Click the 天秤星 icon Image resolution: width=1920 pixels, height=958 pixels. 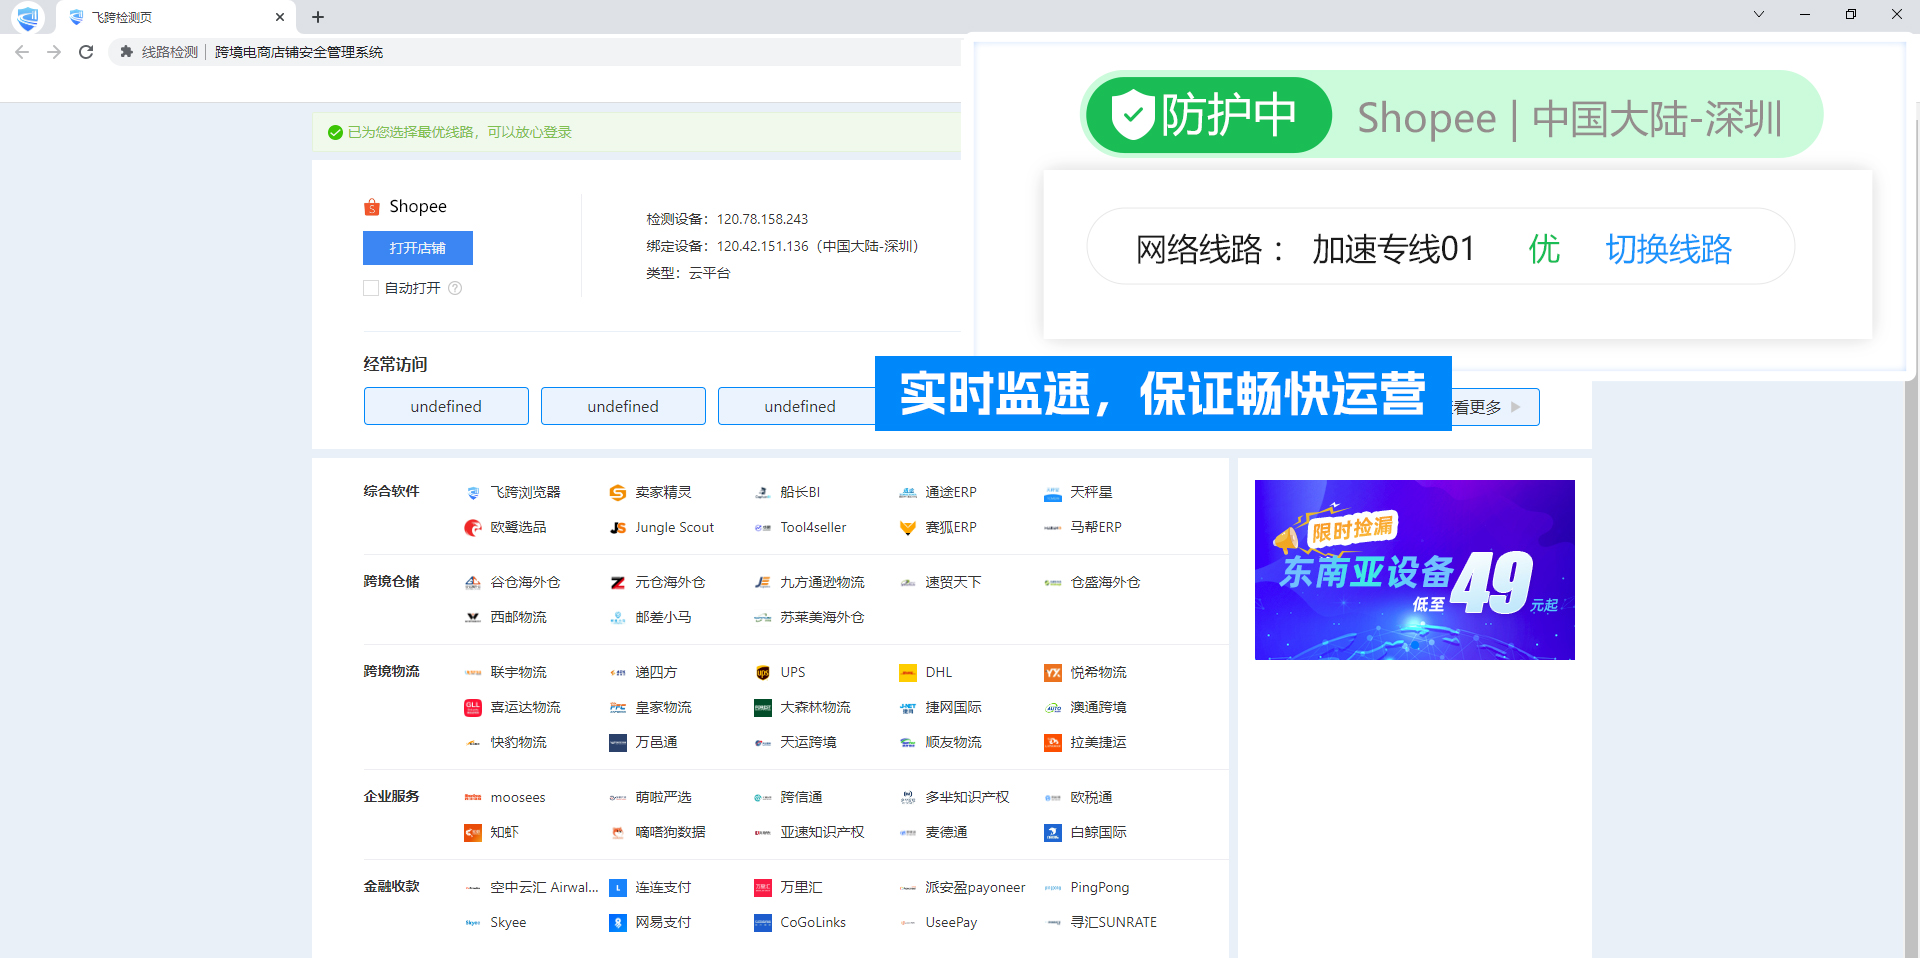point(1053,493)
